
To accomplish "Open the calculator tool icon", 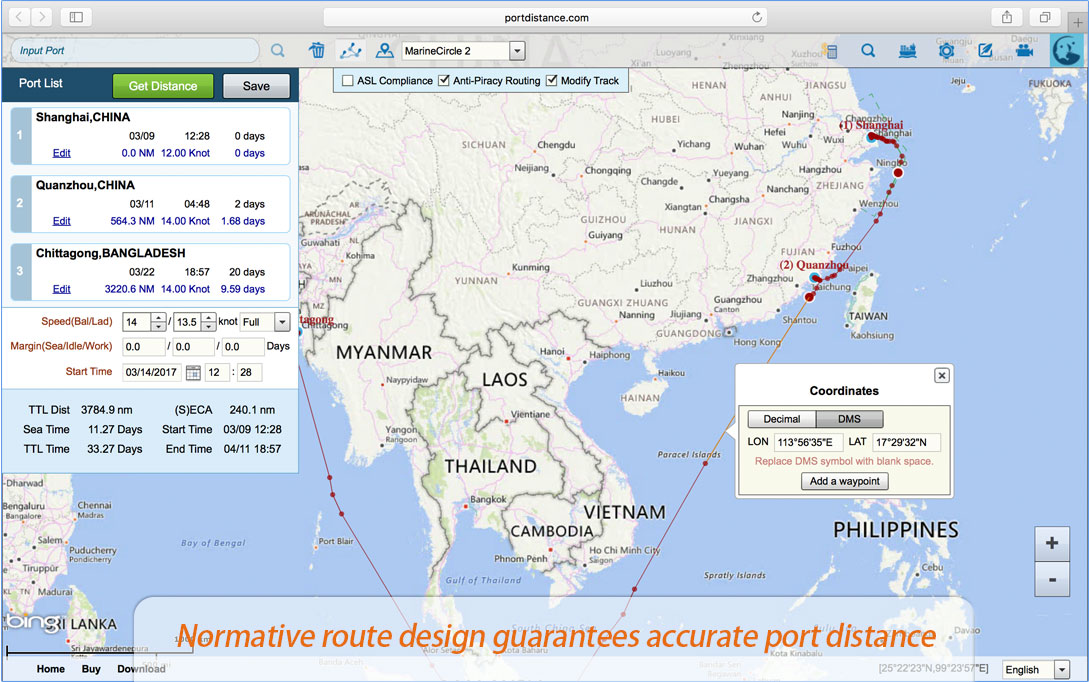I will (x=831, y=51).
